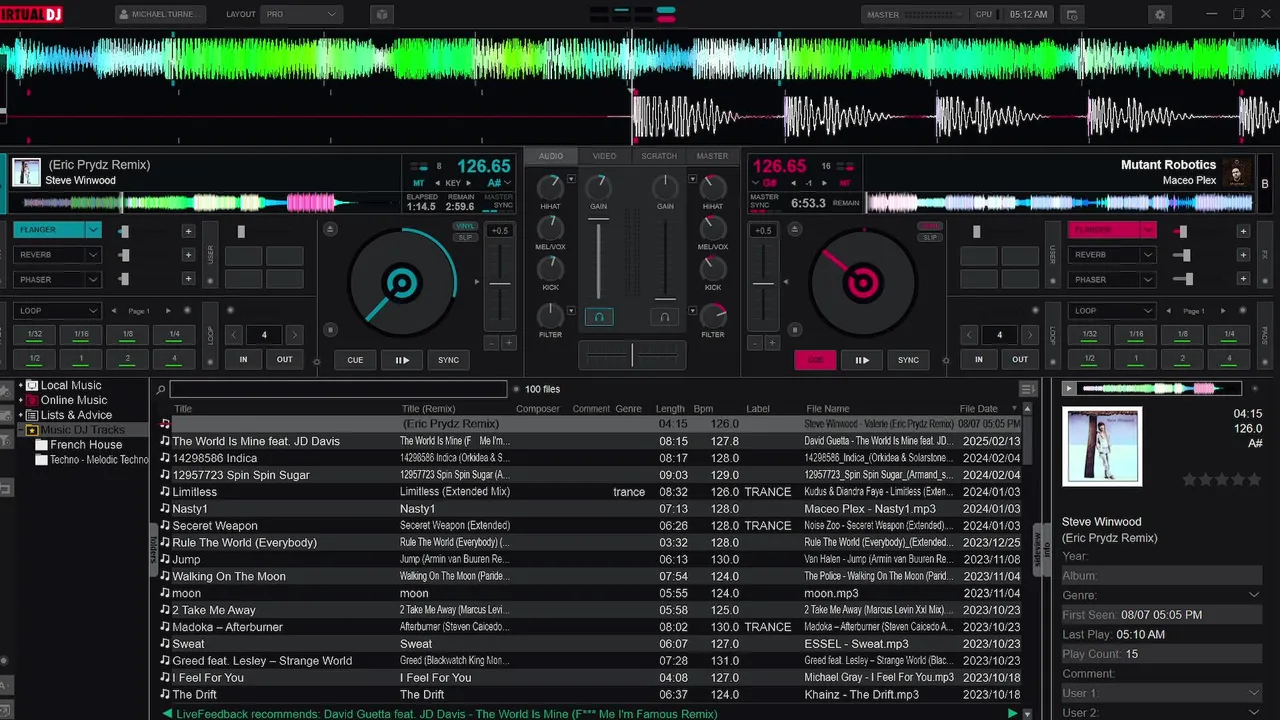Switch to the SCRATCH mixer tab
Viewport: 1280px width, 720px height.
(659, 156)
